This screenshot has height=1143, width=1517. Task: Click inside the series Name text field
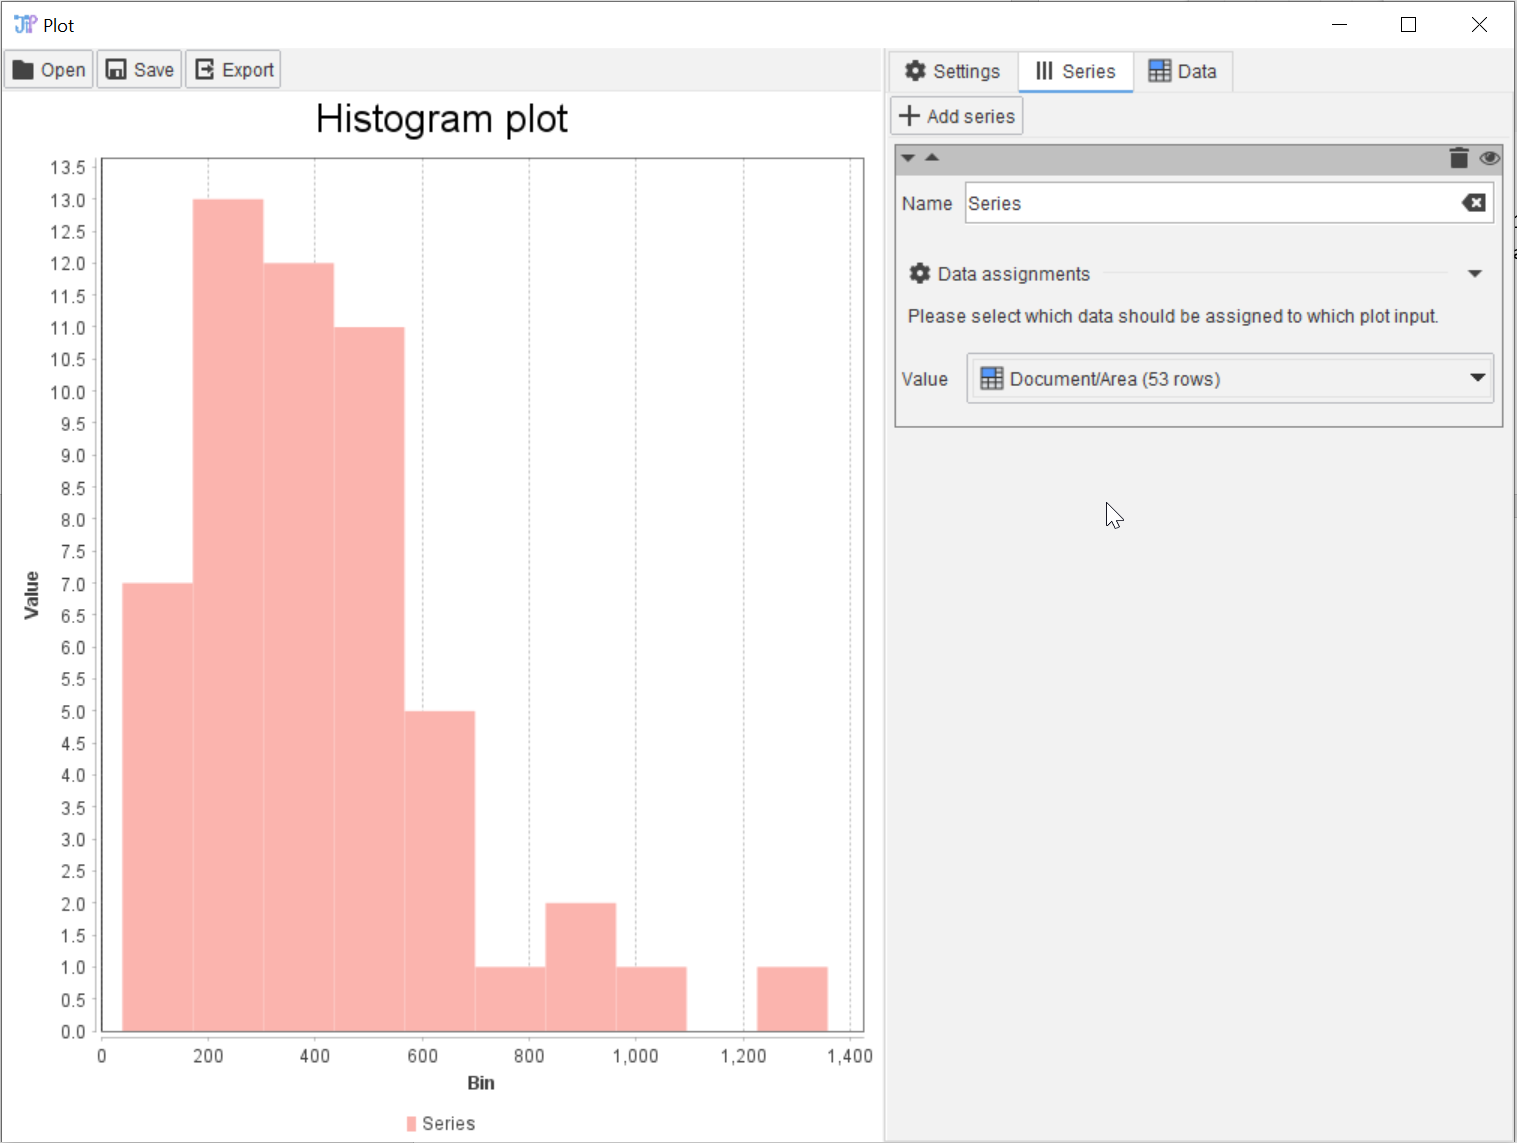pyautogui.click(x=1210, y=203)
